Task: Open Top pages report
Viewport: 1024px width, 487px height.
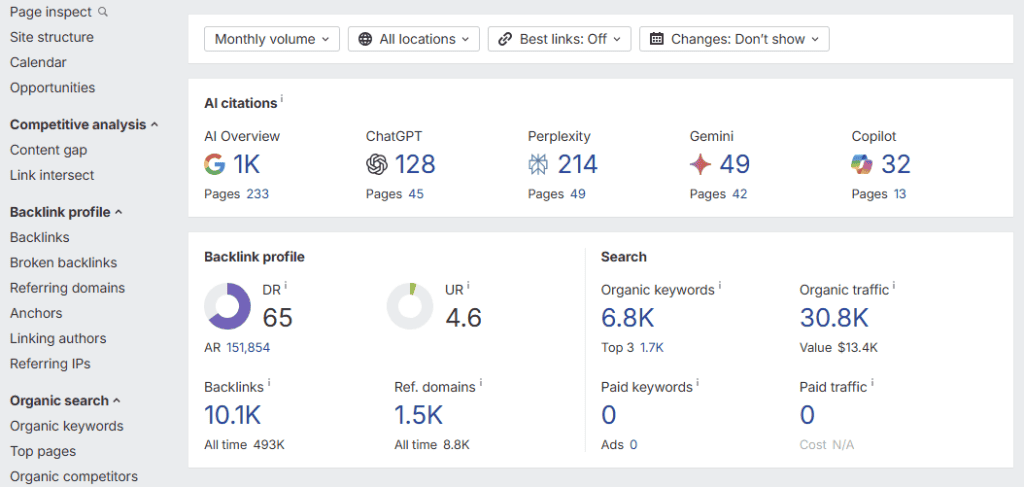Action: 42,452
